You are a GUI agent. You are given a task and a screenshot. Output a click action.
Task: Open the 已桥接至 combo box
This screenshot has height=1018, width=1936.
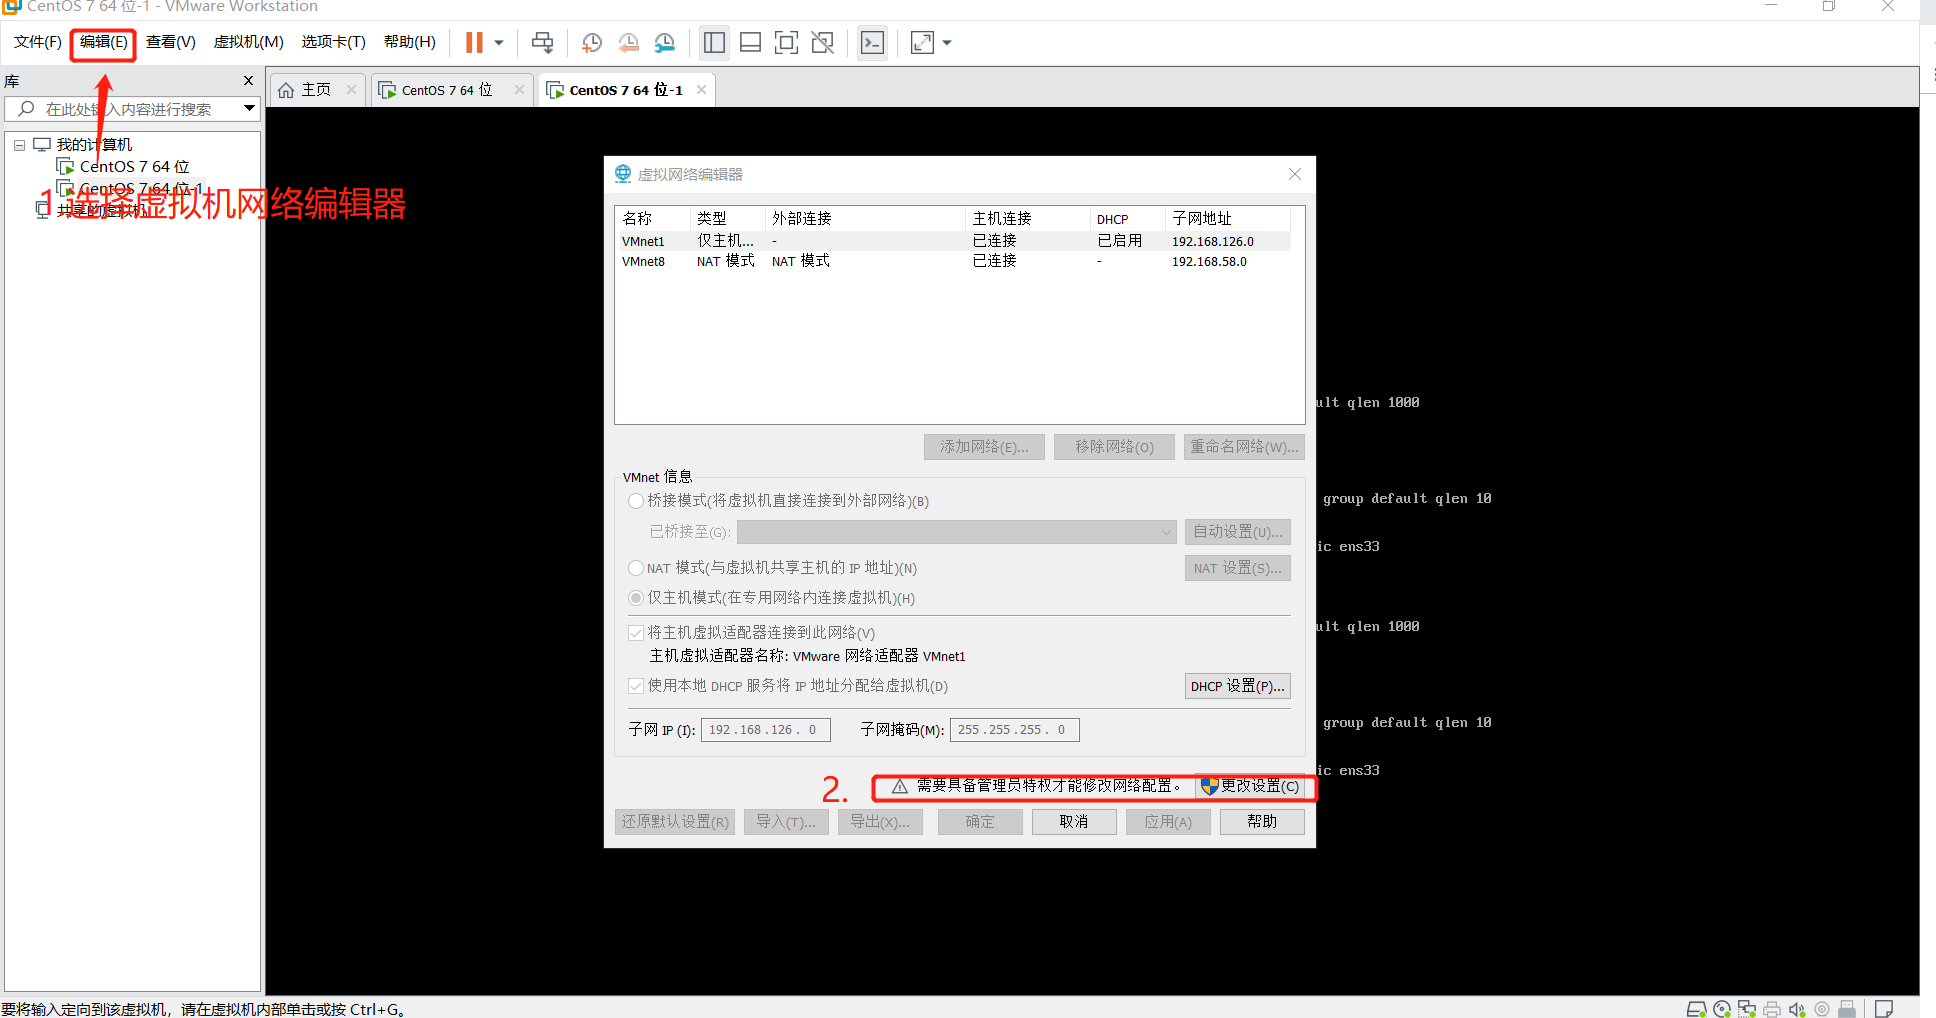[957, 532]
